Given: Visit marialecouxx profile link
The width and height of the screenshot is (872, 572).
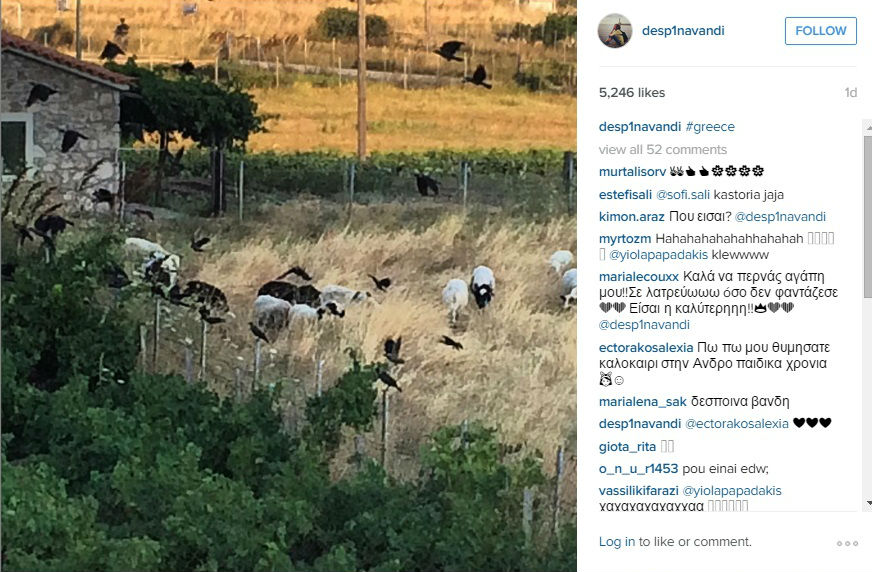Looking at the screenshot, I should (x=638, y=276).
